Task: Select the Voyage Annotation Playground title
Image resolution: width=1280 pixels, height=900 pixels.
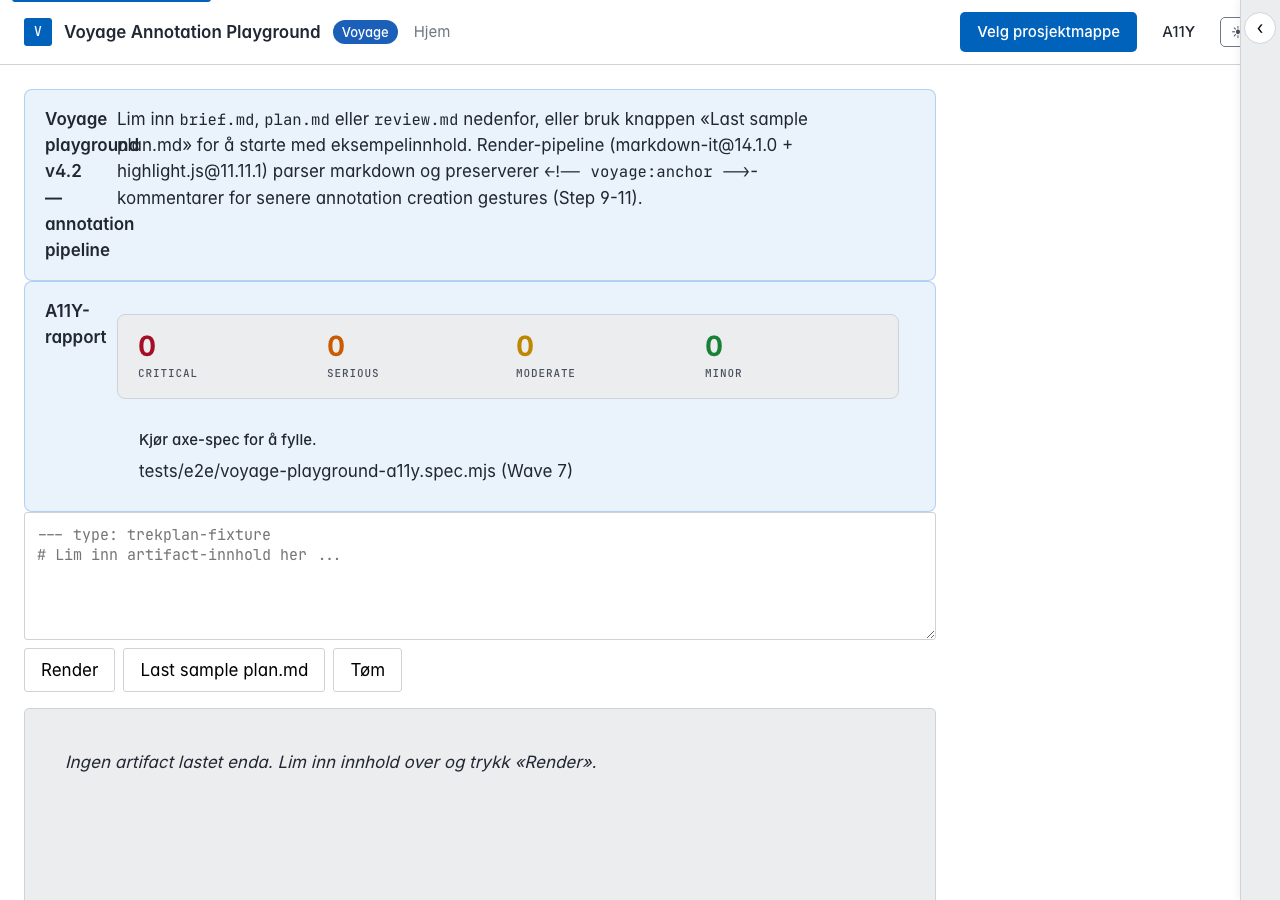Action: (192, 32)
